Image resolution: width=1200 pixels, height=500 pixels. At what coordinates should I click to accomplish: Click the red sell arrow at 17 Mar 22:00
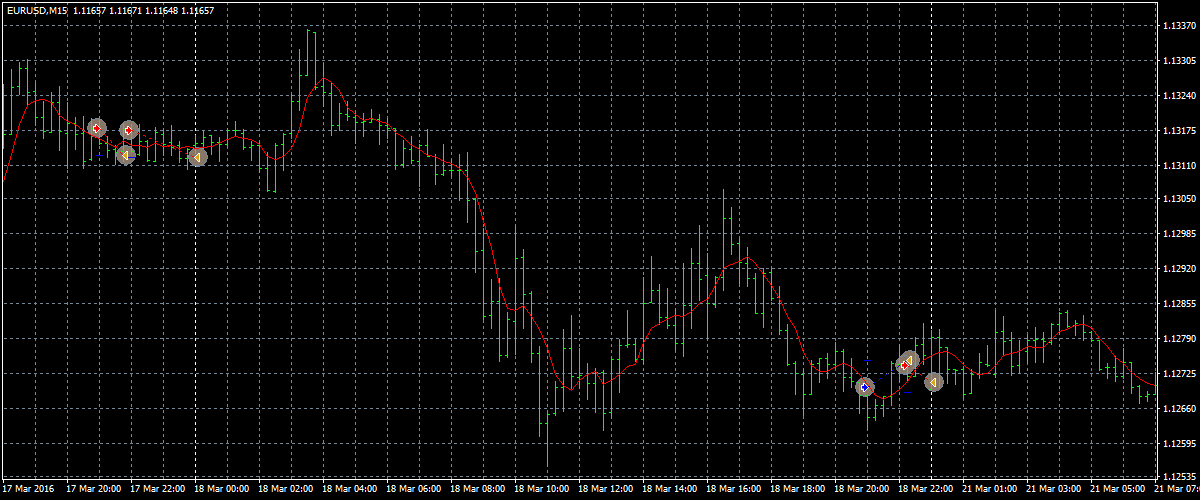coord(129,130)
